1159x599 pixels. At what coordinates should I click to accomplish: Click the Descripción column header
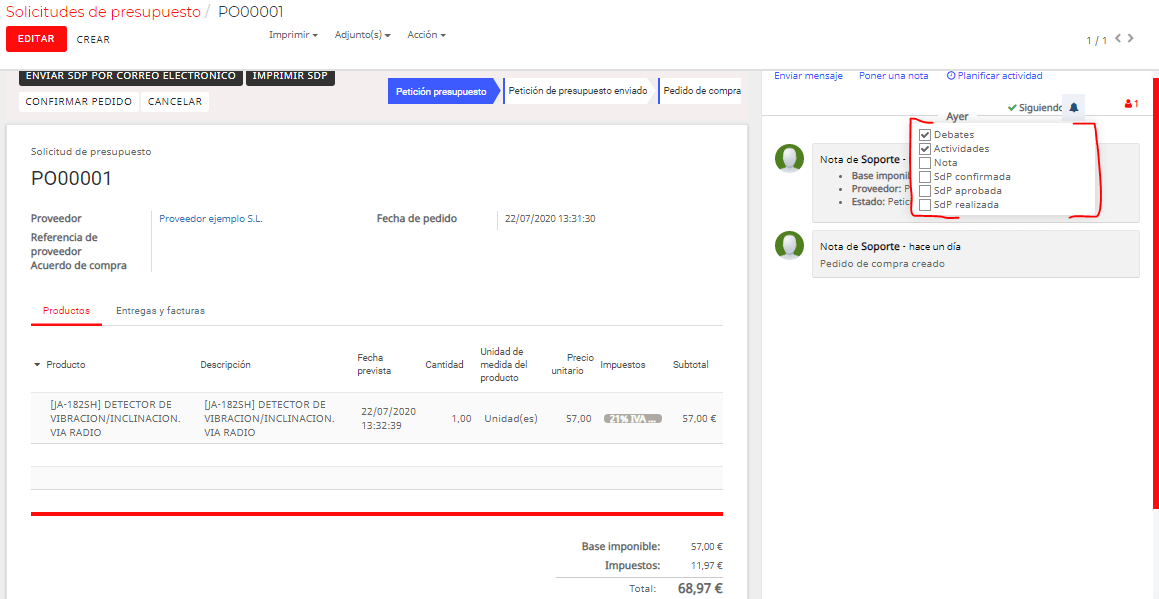coord(225,365)
